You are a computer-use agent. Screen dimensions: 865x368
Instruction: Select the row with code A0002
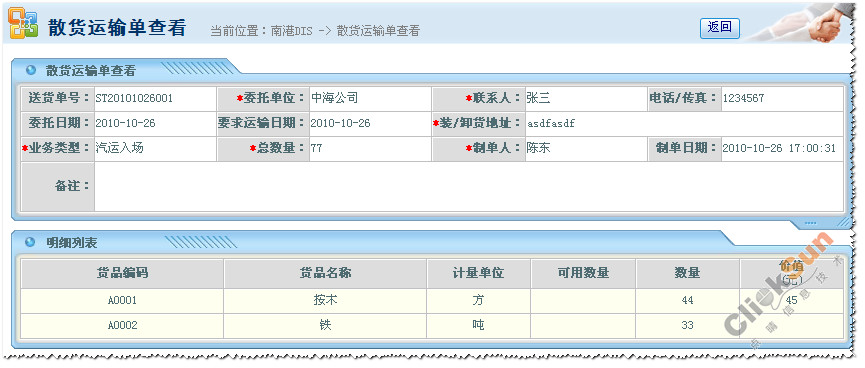[432, 326]
